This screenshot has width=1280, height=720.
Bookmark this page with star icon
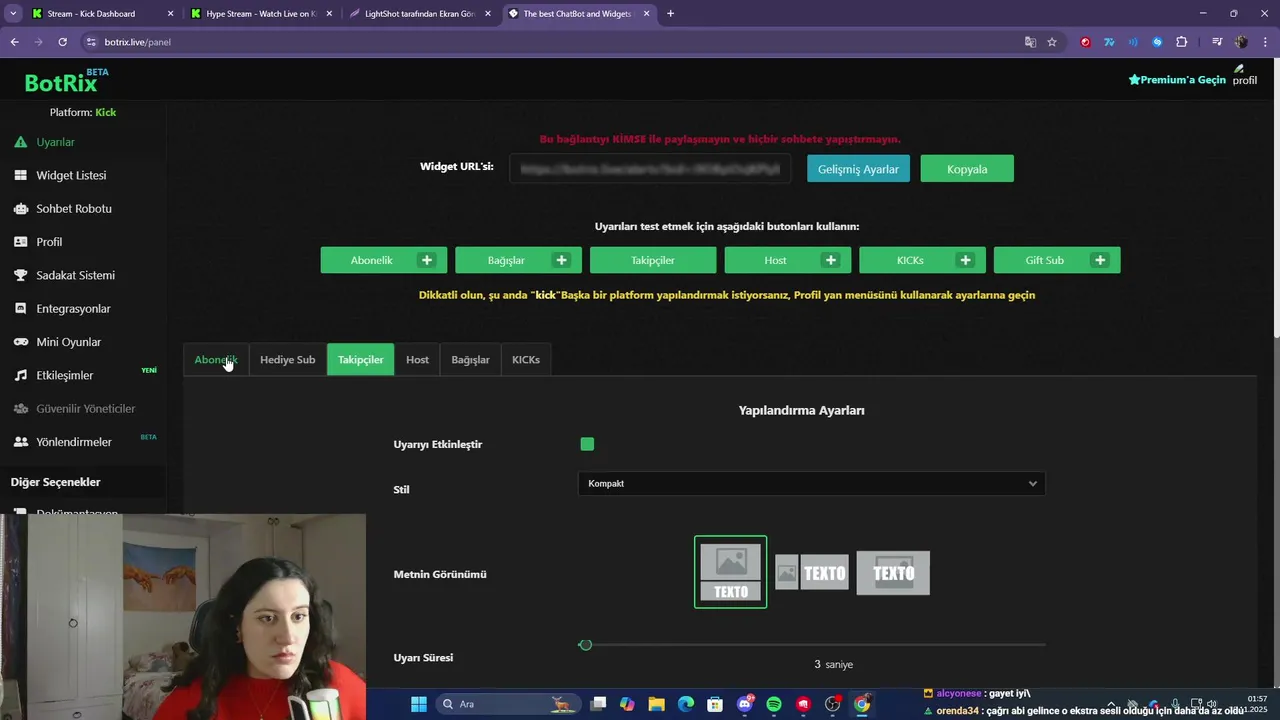pyautogui.click(x=1052, y=42)
